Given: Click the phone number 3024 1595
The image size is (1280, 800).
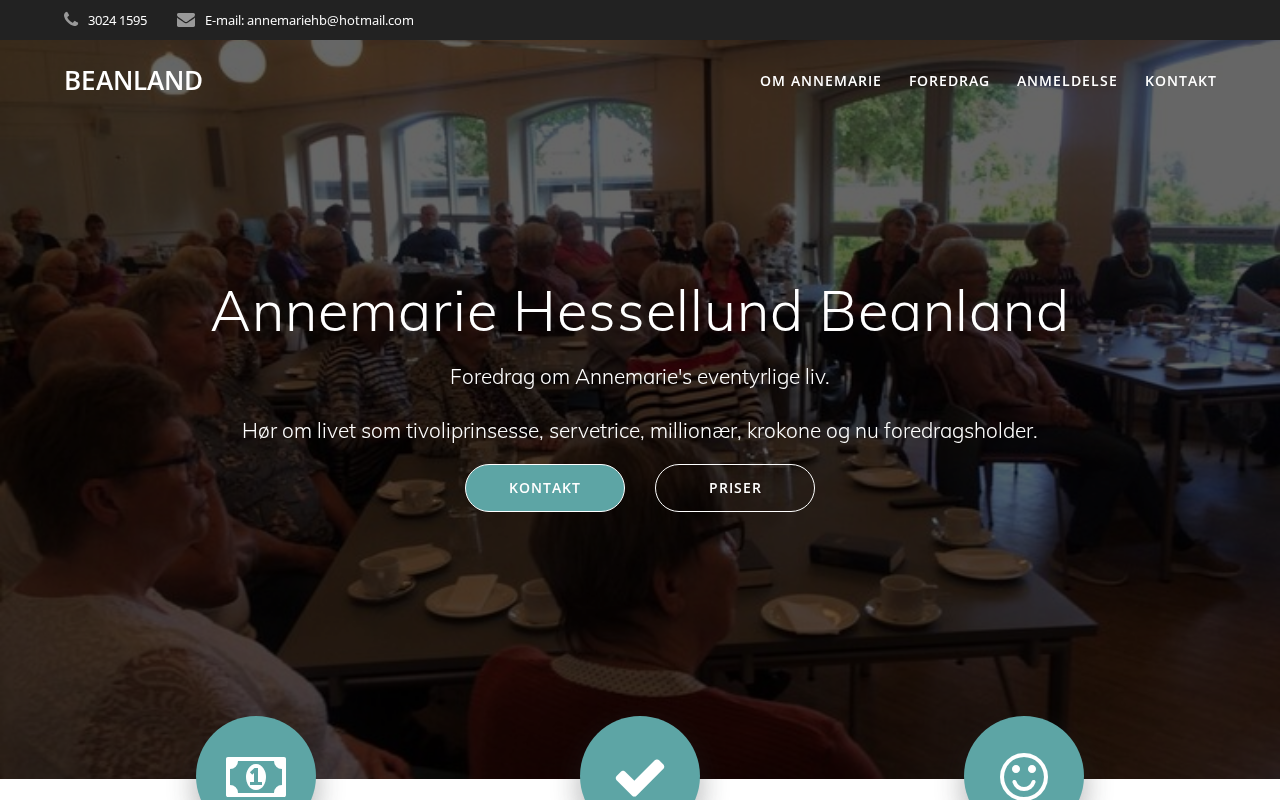Looking at the screenshot, I should pos(117,20).
